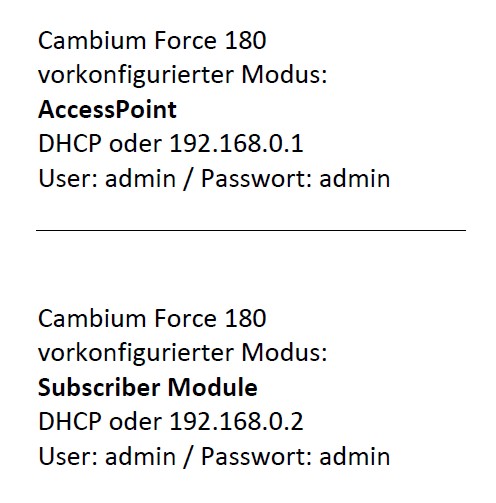The height and width of the screenshot is (503, 496).
Task: Select the IP address 192.168.0.2
Action: point(236,422)
